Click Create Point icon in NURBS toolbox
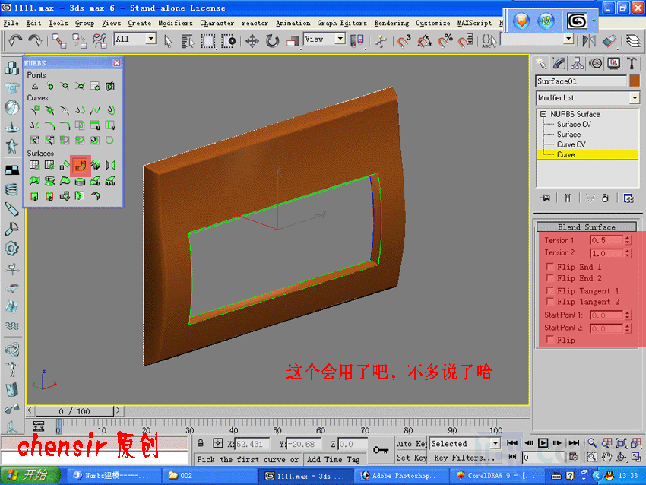This screenshot has height=485, width=646. coord(35,86)
